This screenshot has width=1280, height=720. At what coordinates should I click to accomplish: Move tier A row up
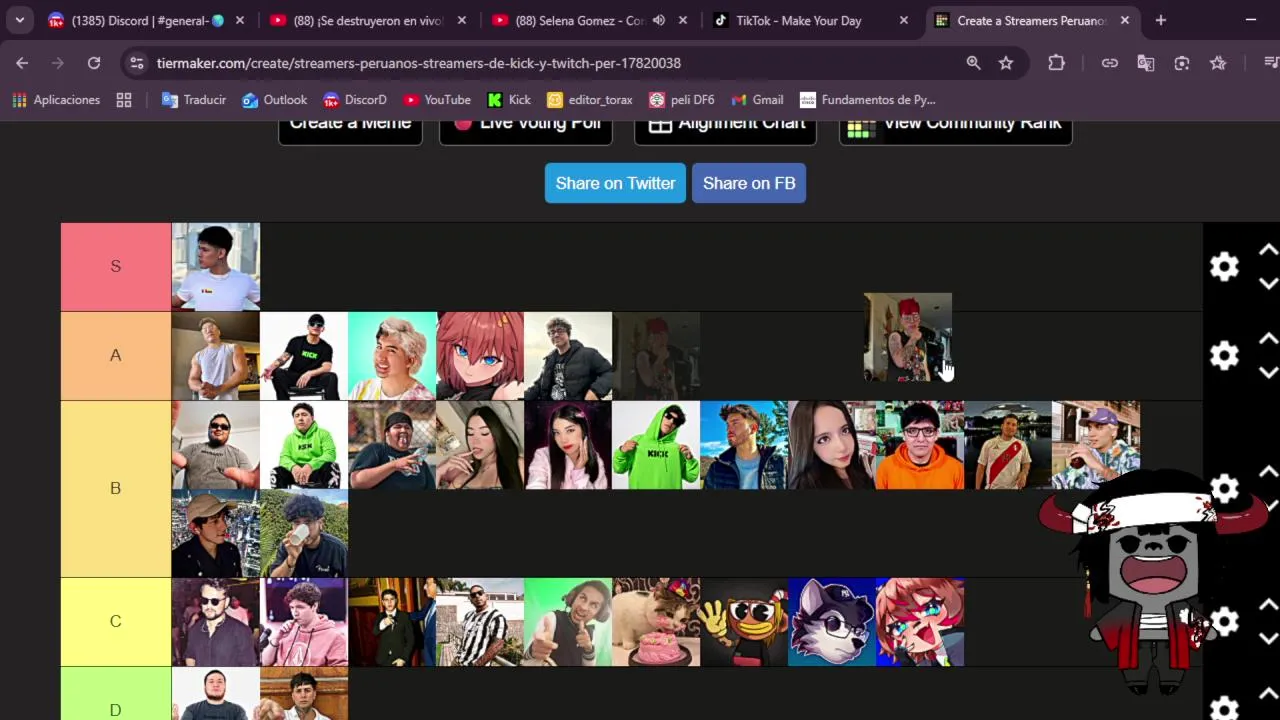click(x=1268, y=339)
